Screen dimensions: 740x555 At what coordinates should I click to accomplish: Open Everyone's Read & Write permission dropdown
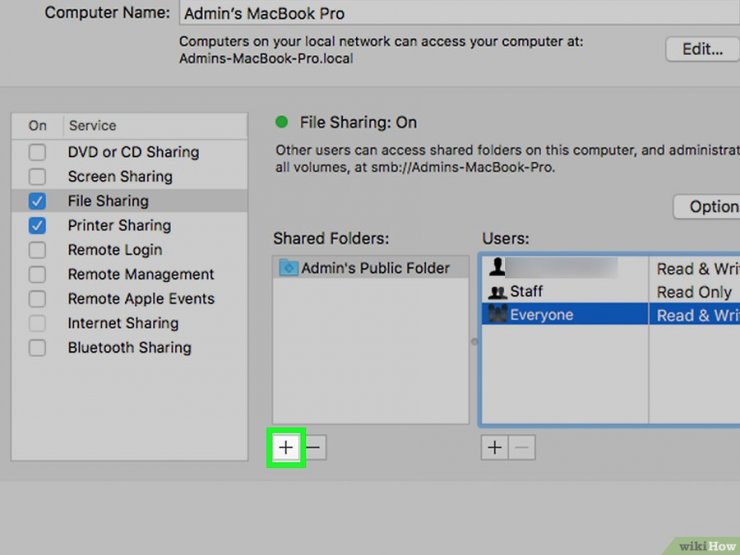[694, 315]
